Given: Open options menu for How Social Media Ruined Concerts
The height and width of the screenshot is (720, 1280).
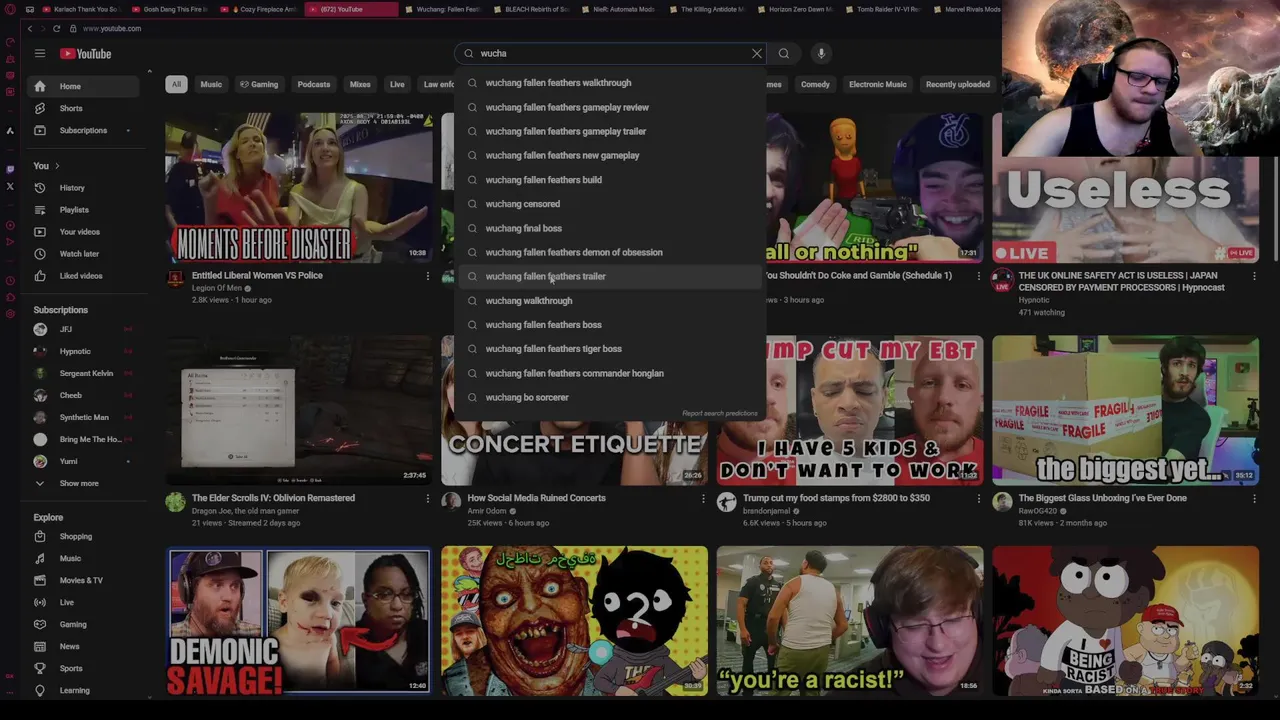Looking at the screenshot, I should tap(703, 498).
